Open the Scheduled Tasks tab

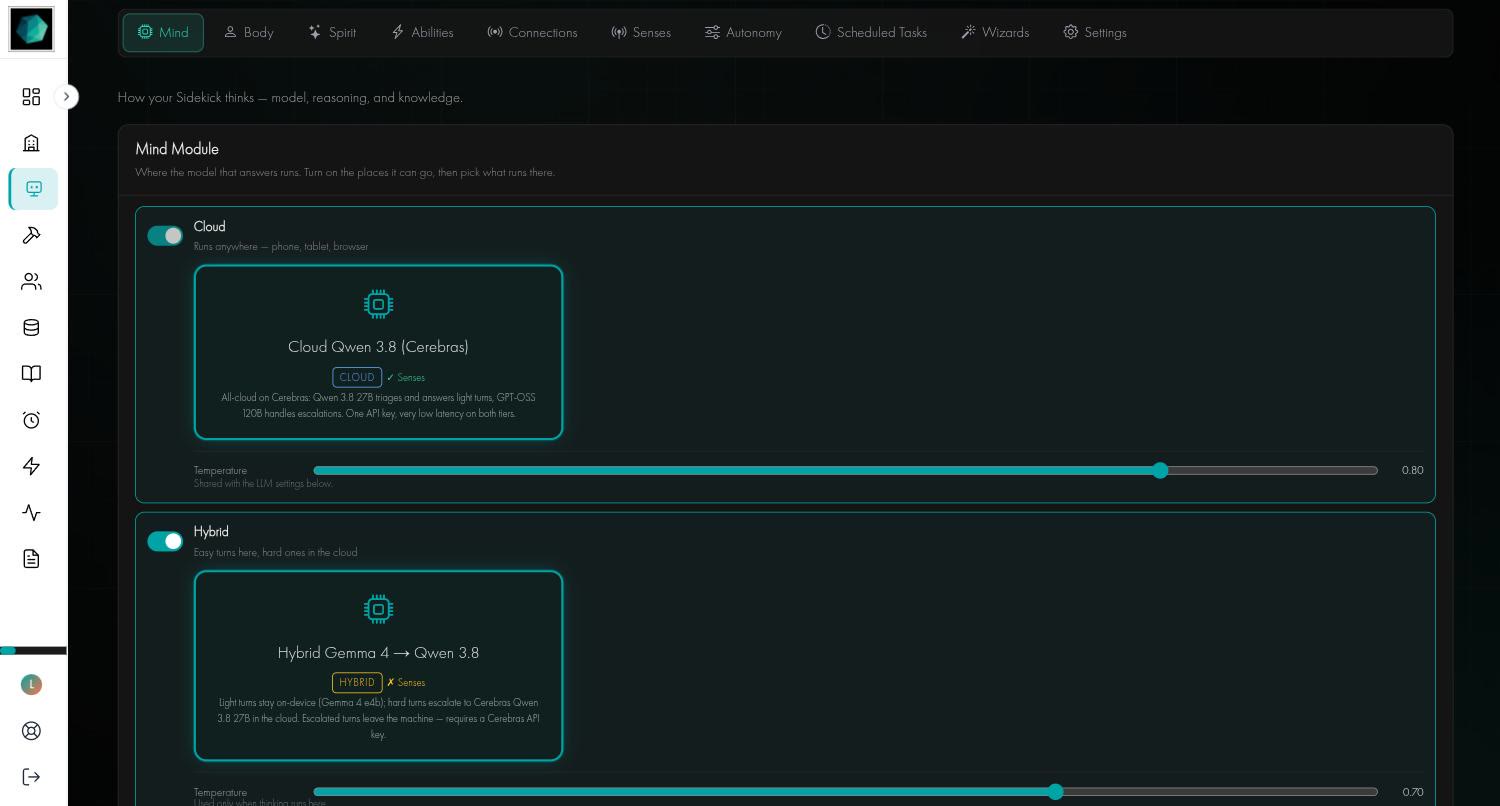871,33
